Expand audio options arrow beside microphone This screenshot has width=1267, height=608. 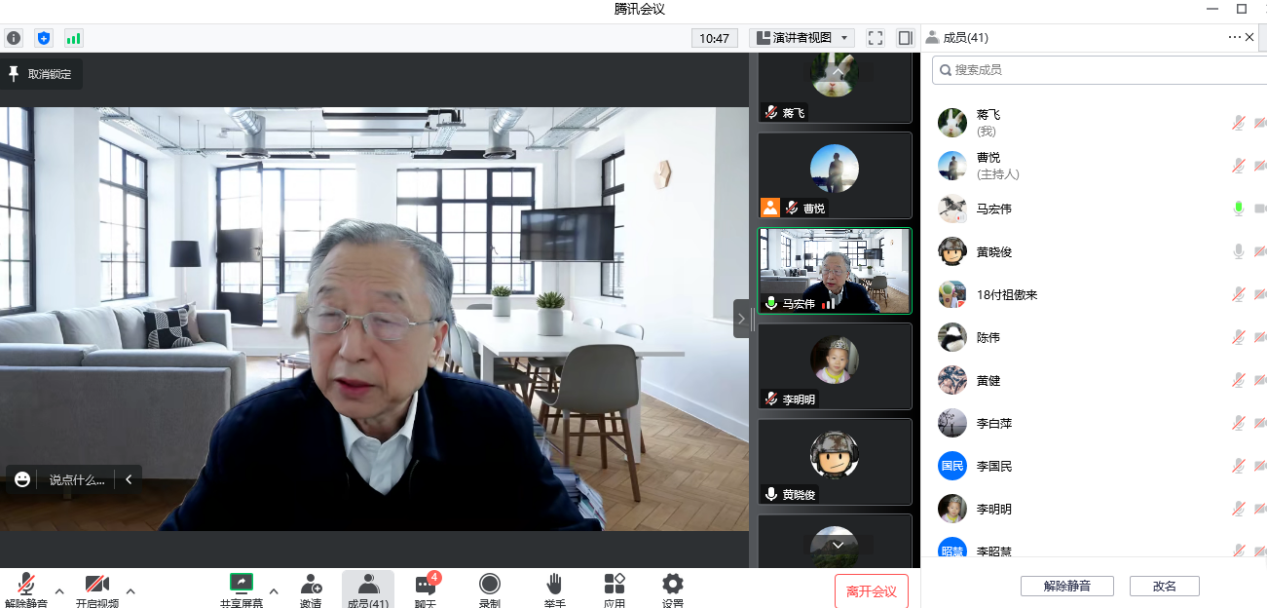click(x=59, y=590)
